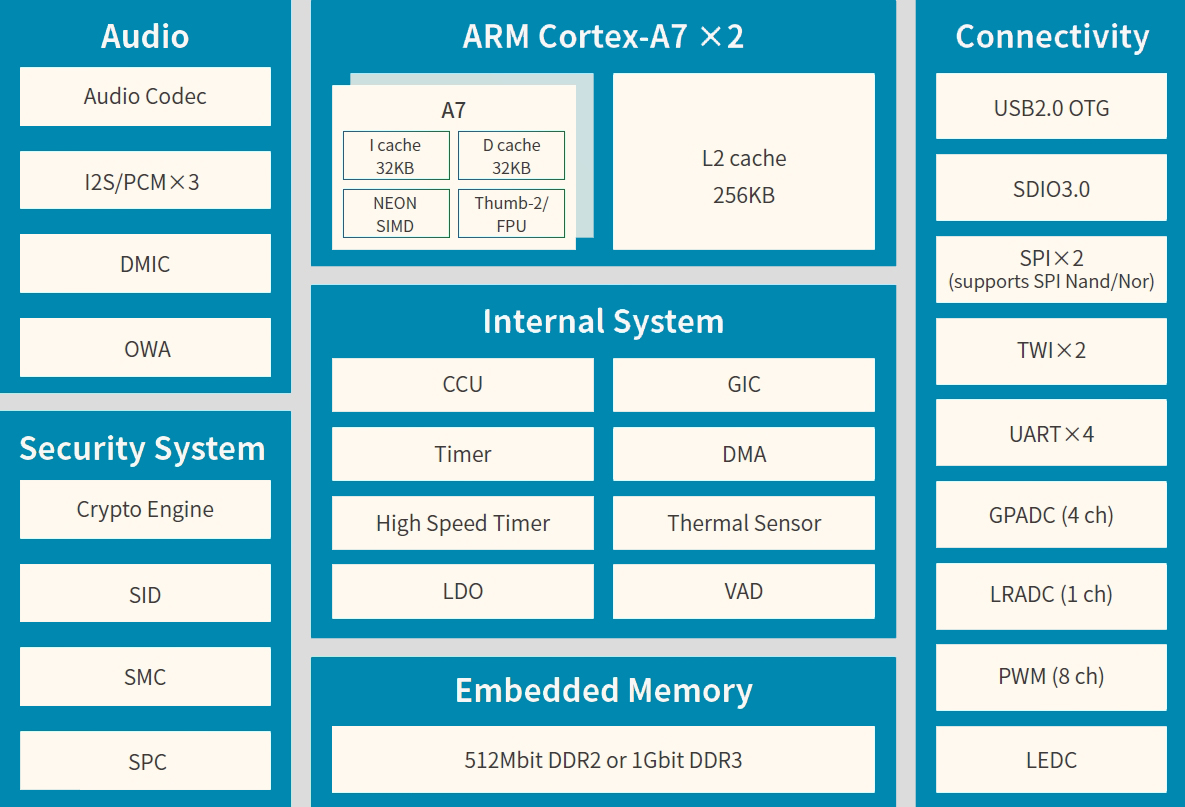
Task: Click the DMIC audio block
Action: point(145,264)
